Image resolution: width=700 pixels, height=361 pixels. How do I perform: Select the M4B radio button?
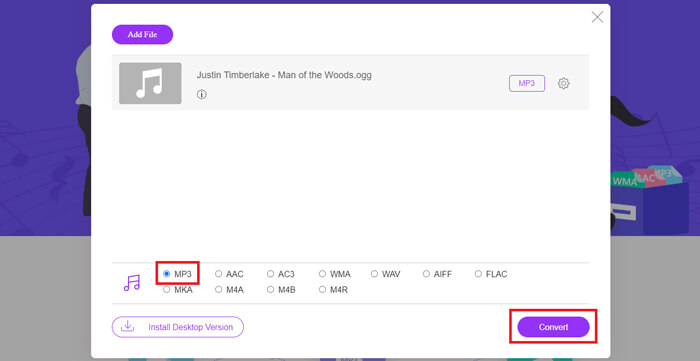pos(270,290)
